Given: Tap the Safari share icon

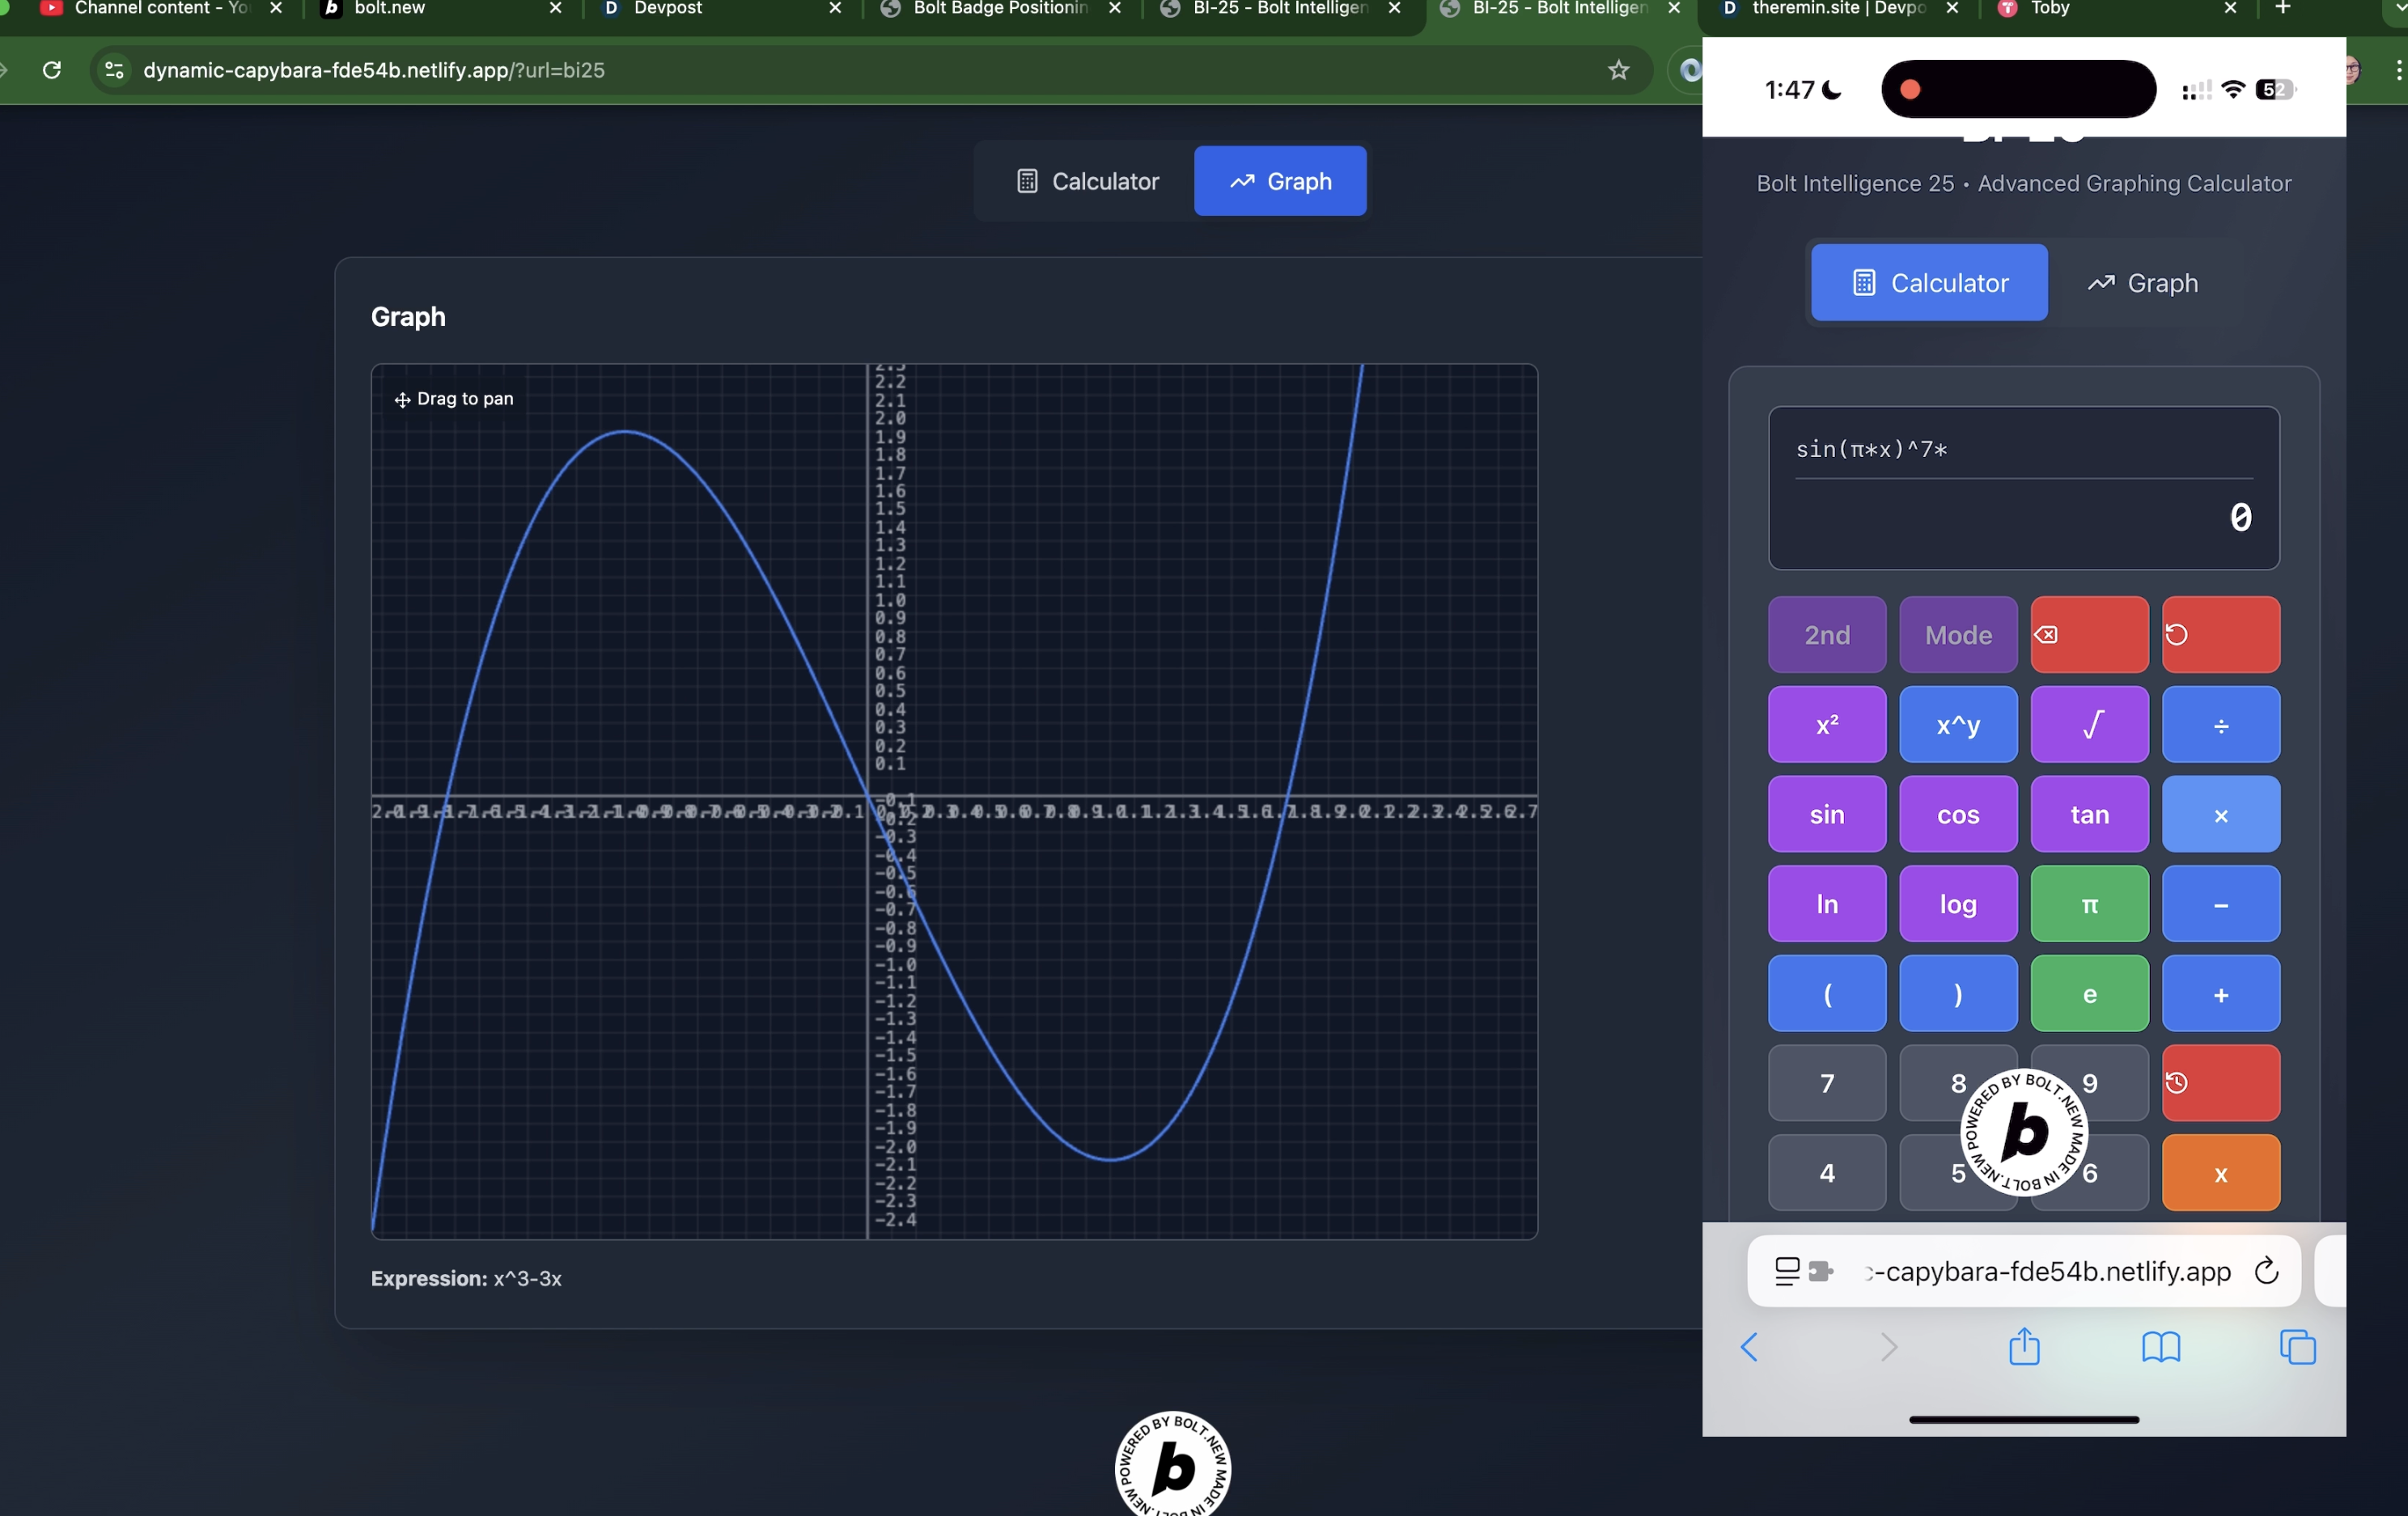Looking at the screenshot, I should 2024,1346.
